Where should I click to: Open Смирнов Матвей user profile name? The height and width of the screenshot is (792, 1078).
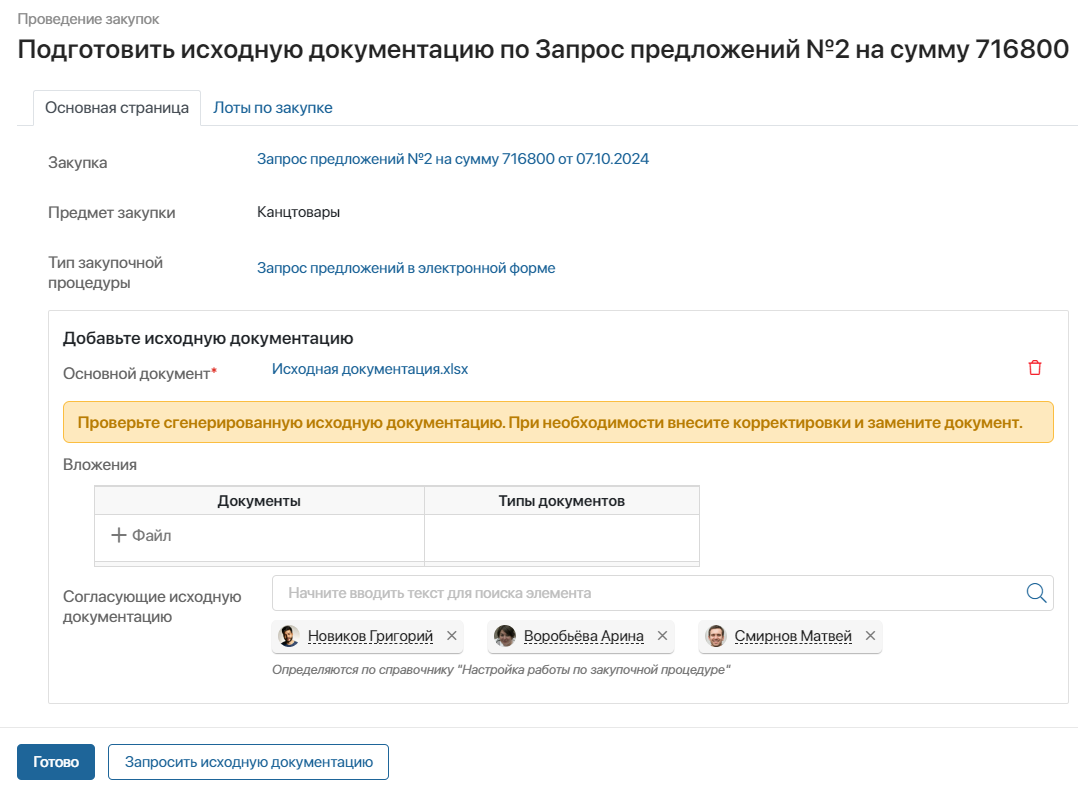[793, 636]
